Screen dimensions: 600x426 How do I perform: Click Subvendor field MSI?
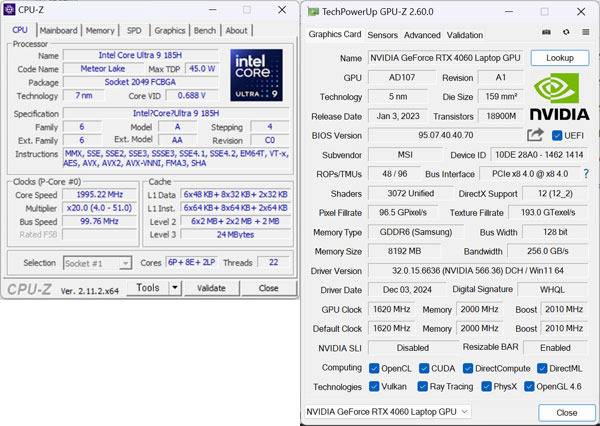(x=405, y=155)
